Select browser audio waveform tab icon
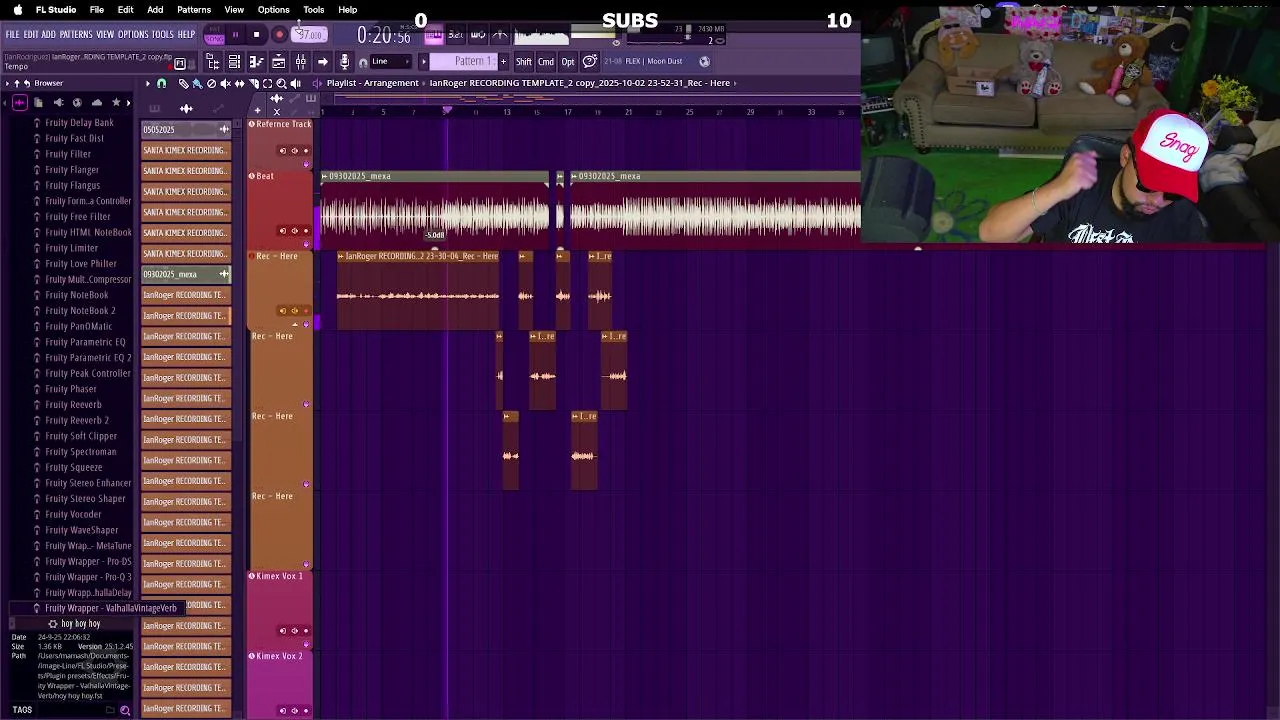 (20, 103)
